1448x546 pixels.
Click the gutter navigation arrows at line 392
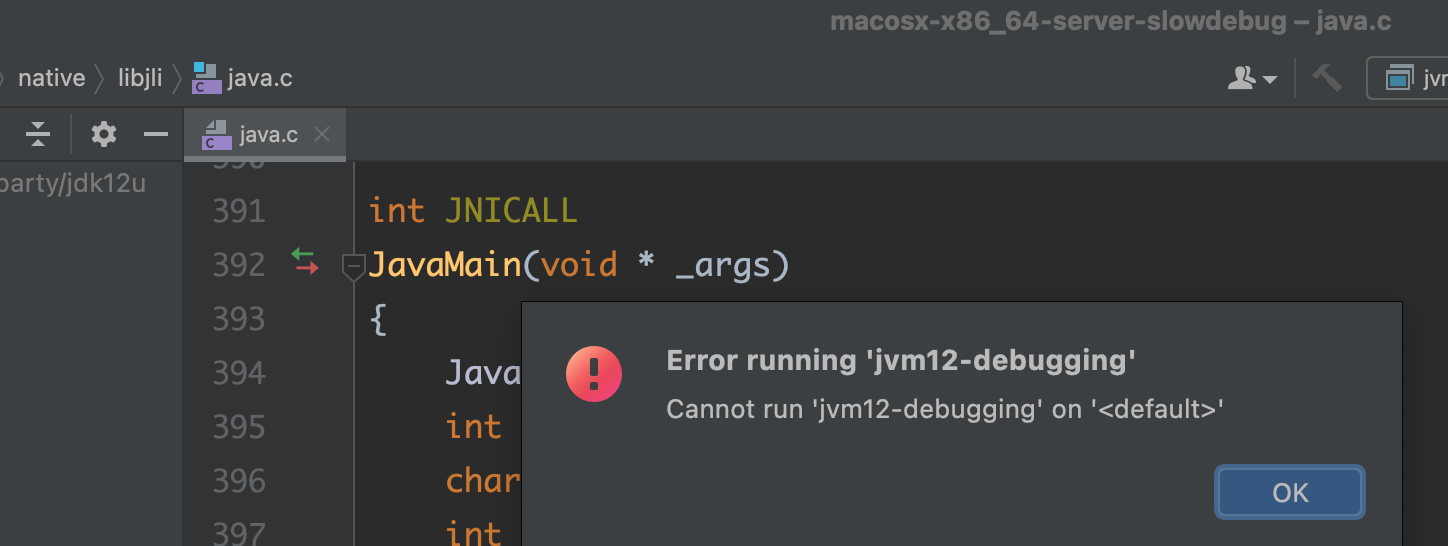pyautogui.click(x=304, y=262)
